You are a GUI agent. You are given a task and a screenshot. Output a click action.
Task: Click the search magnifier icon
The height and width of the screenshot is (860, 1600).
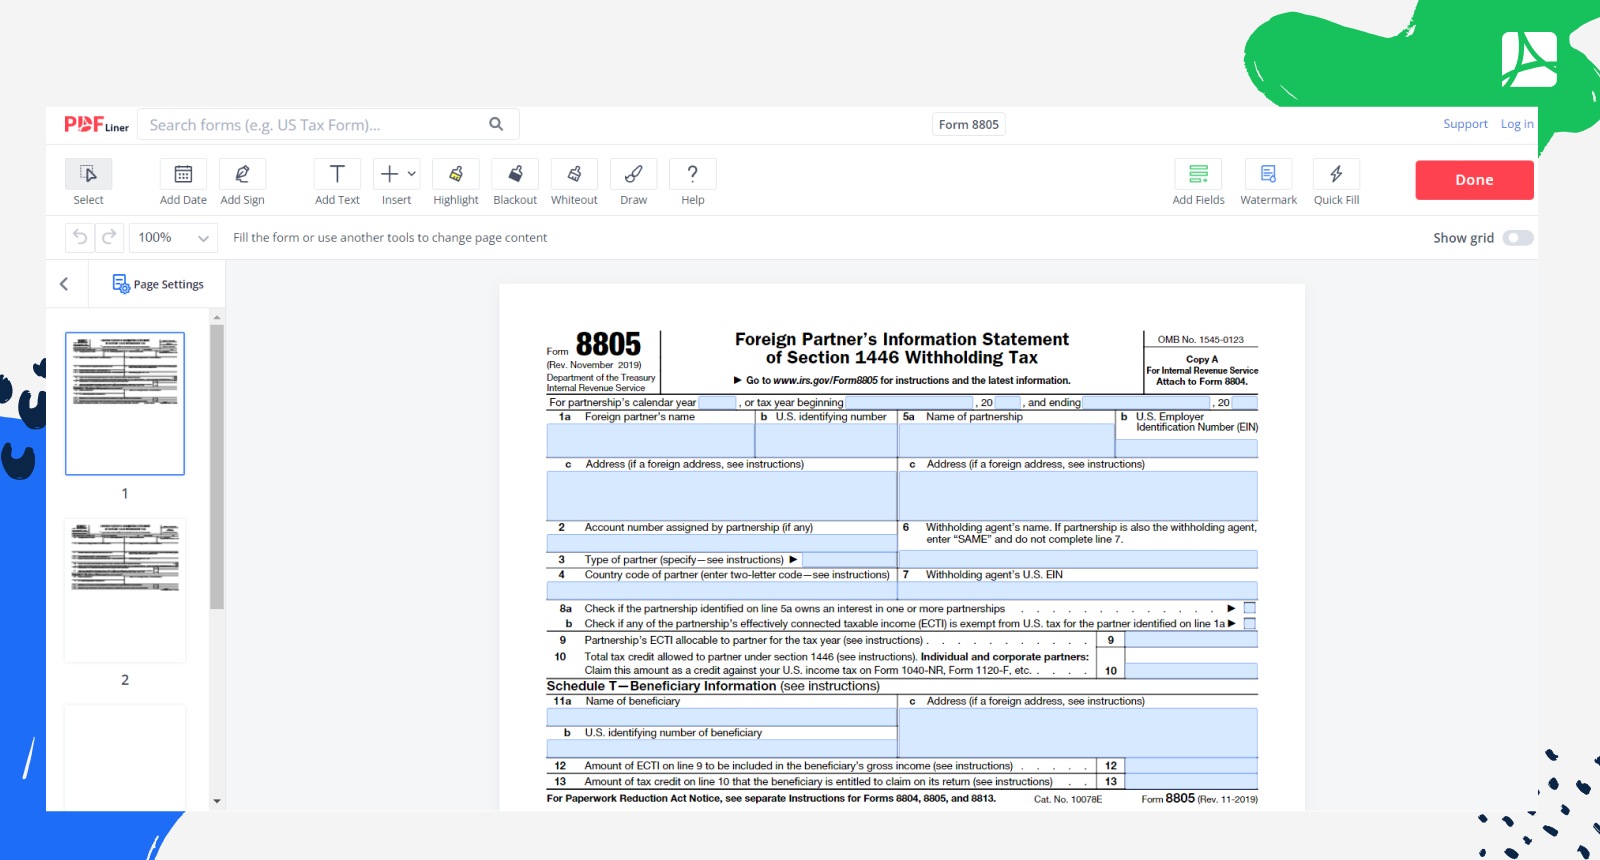coord(496,124)
